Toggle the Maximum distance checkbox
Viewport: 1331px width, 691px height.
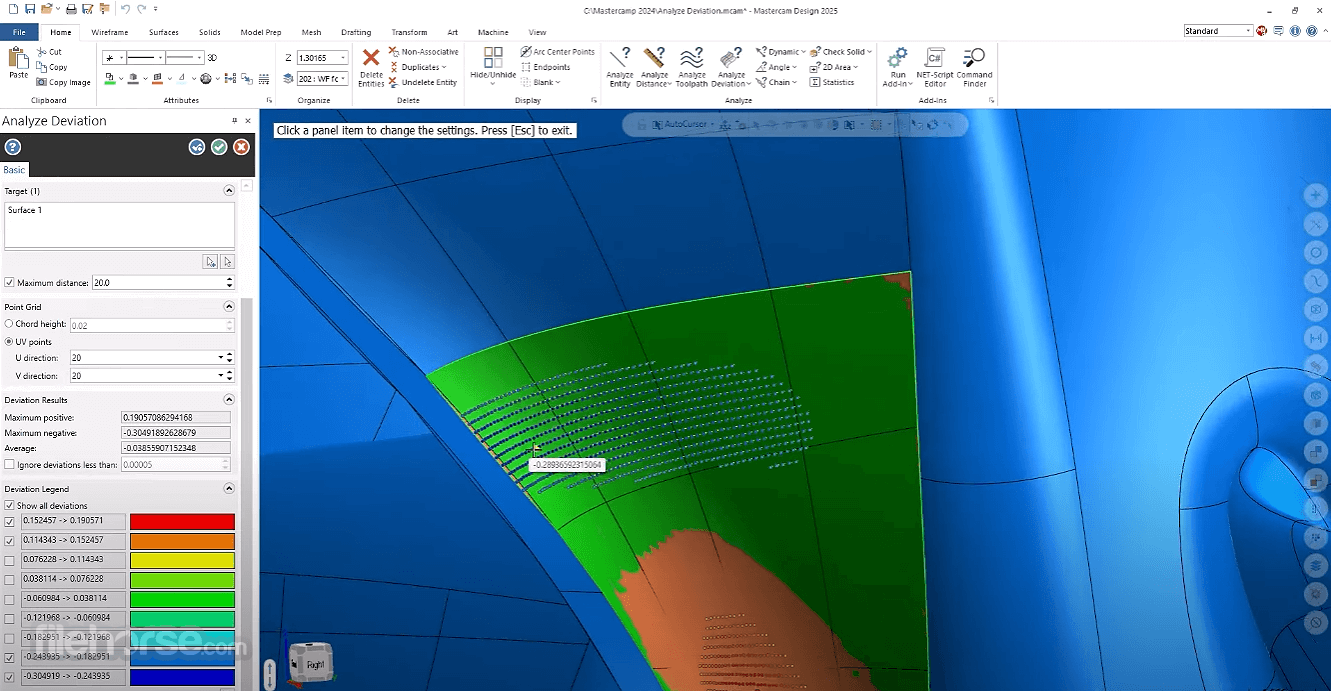[x=10, y=283]
